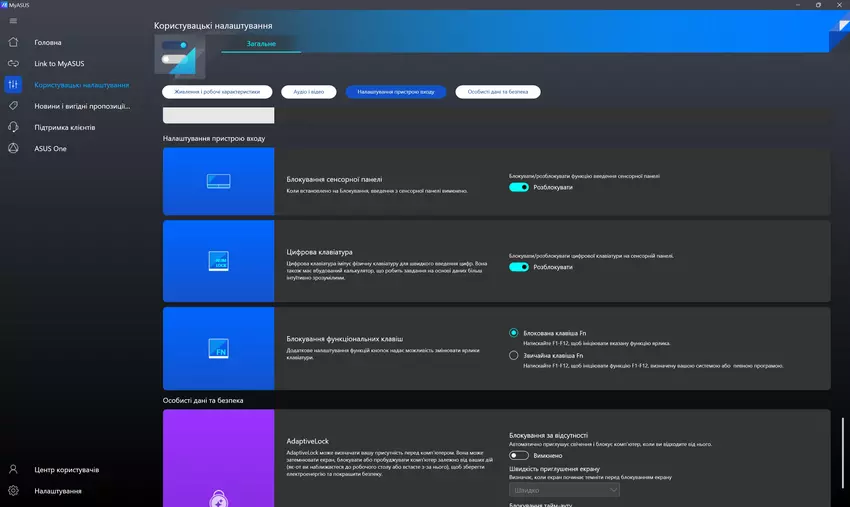Select the Аудіо і відео section
850x507 pixels.
(307, 92)
